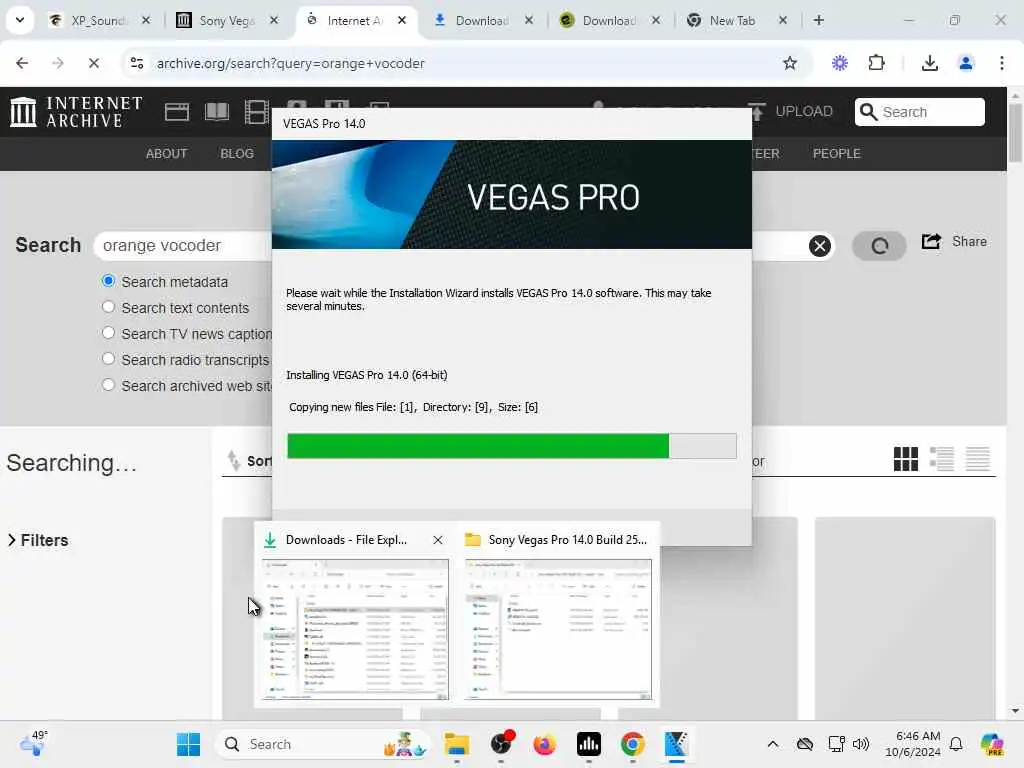The height and width of the screenshot is (768, 1024).
Task: Click the purple gear extension icon
Action: tap(840, 63)
